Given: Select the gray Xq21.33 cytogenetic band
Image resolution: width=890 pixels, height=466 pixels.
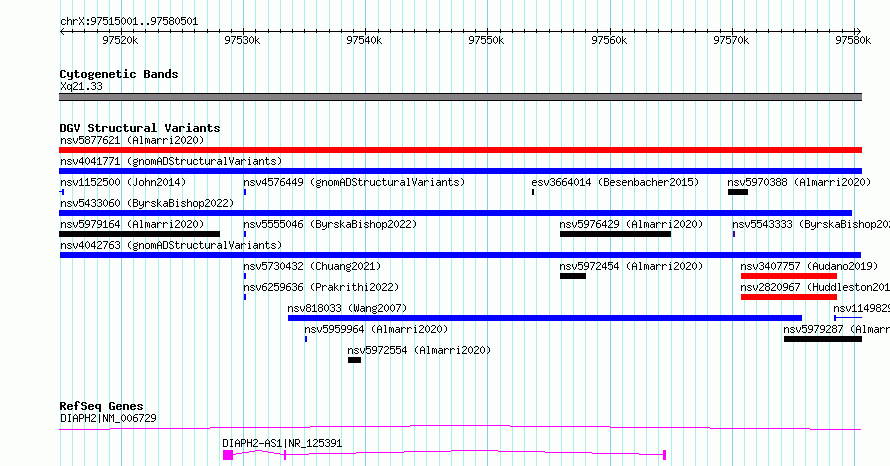Looking at the screenshot, I should pyautogui.click(x=460, y=97).
